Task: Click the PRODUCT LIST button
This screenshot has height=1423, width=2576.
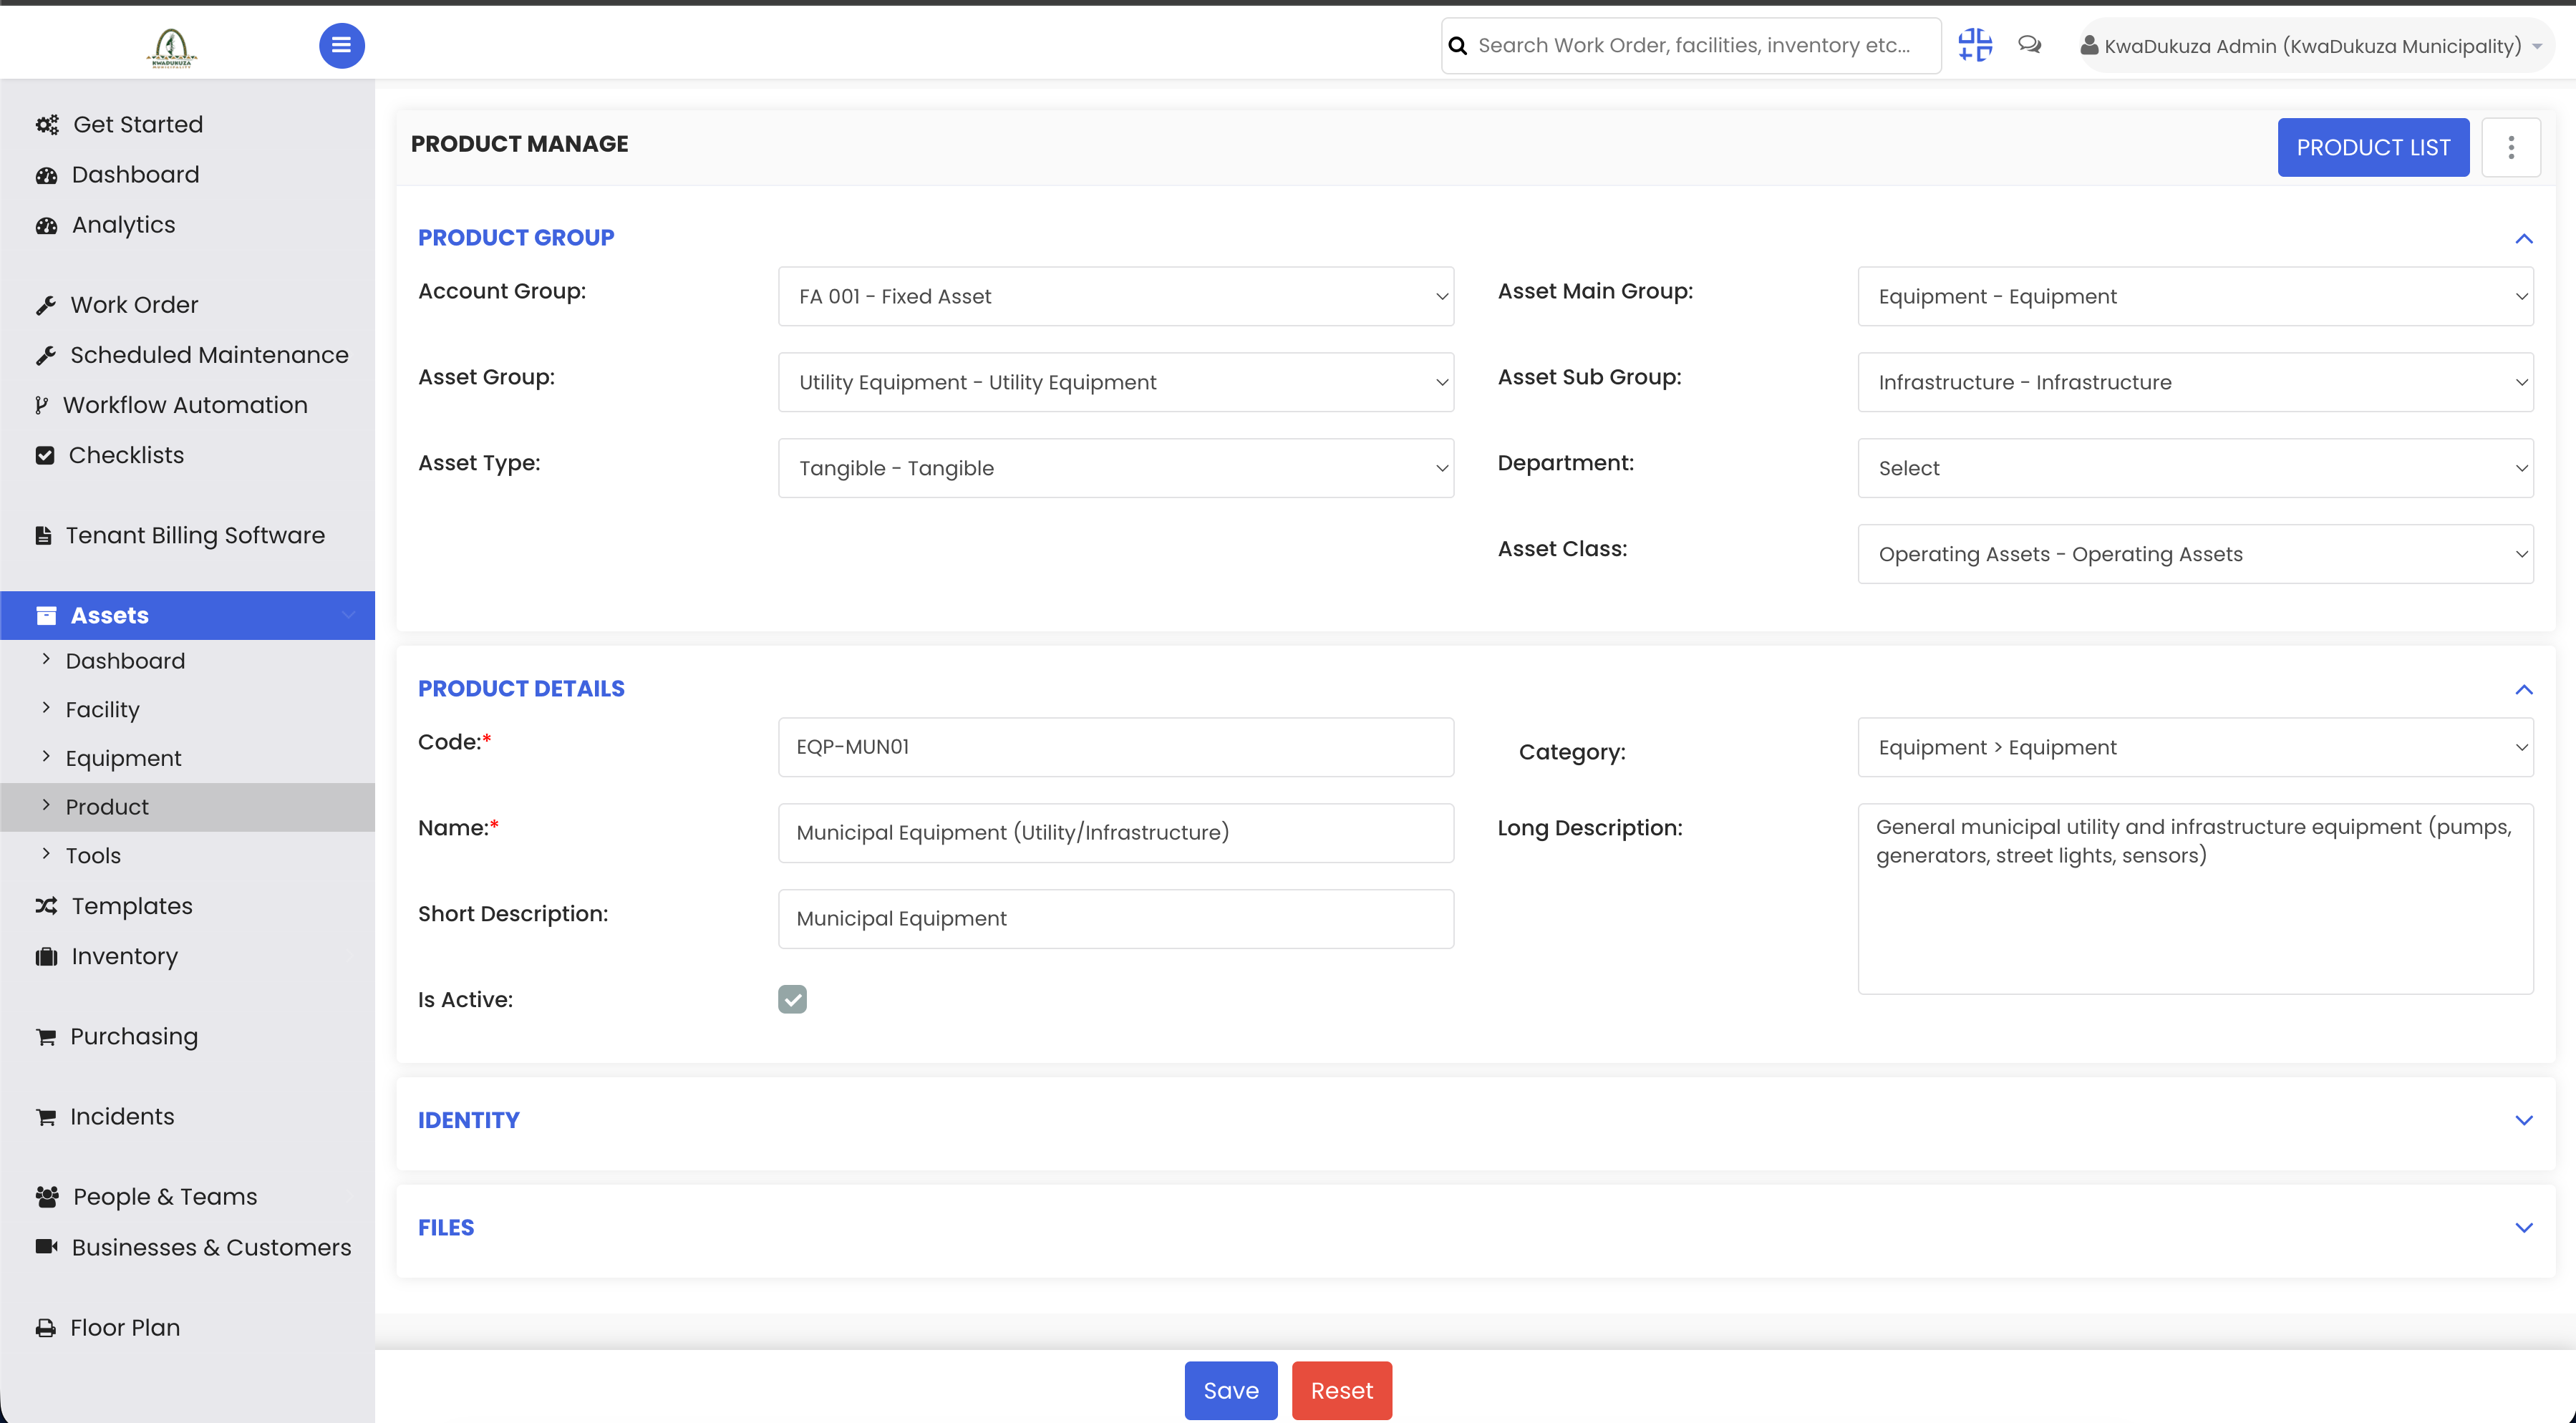Action: pos(2373,147)
